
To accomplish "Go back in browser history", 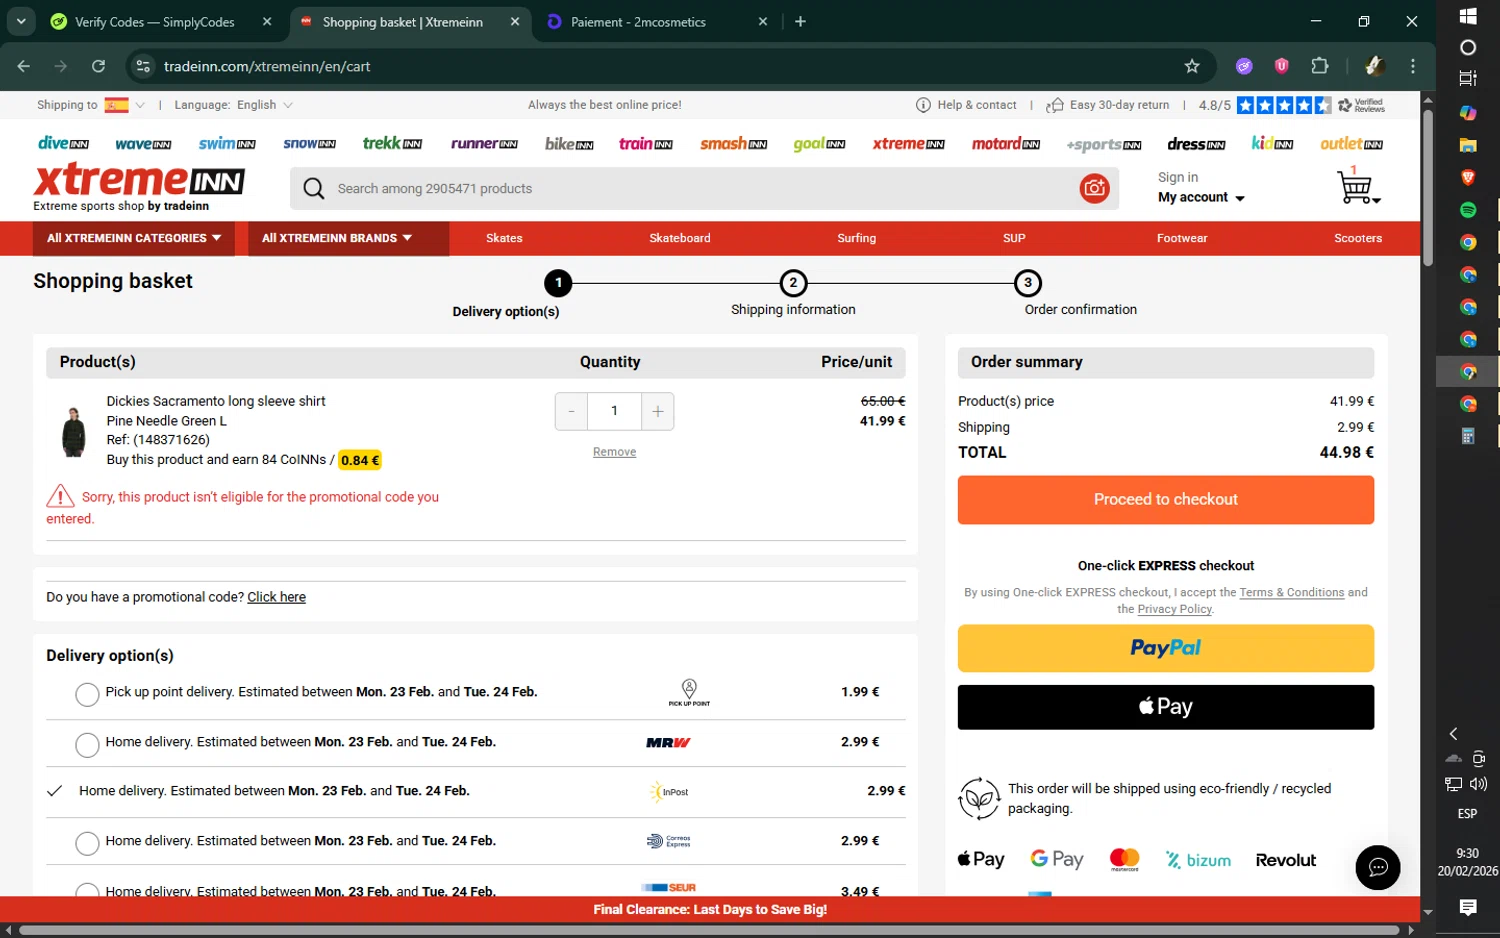I will click(24, 66).
